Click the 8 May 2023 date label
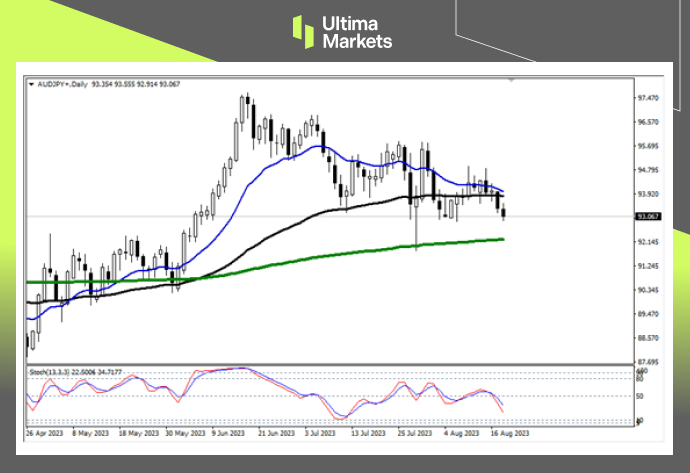This screenshot has width=690, height=473. (x=91, y=433)
